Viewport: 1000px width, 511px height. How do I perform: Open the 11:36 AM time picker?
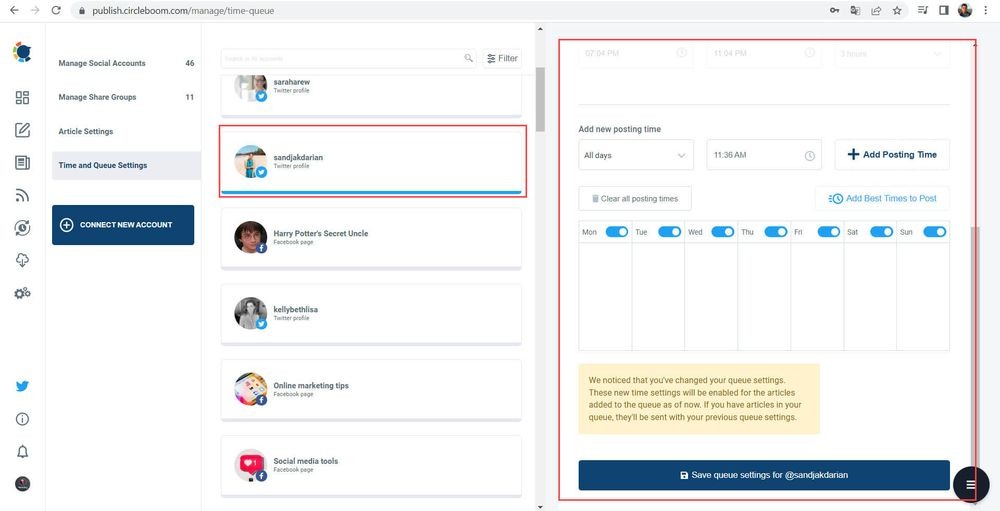(x=764, y=155)
